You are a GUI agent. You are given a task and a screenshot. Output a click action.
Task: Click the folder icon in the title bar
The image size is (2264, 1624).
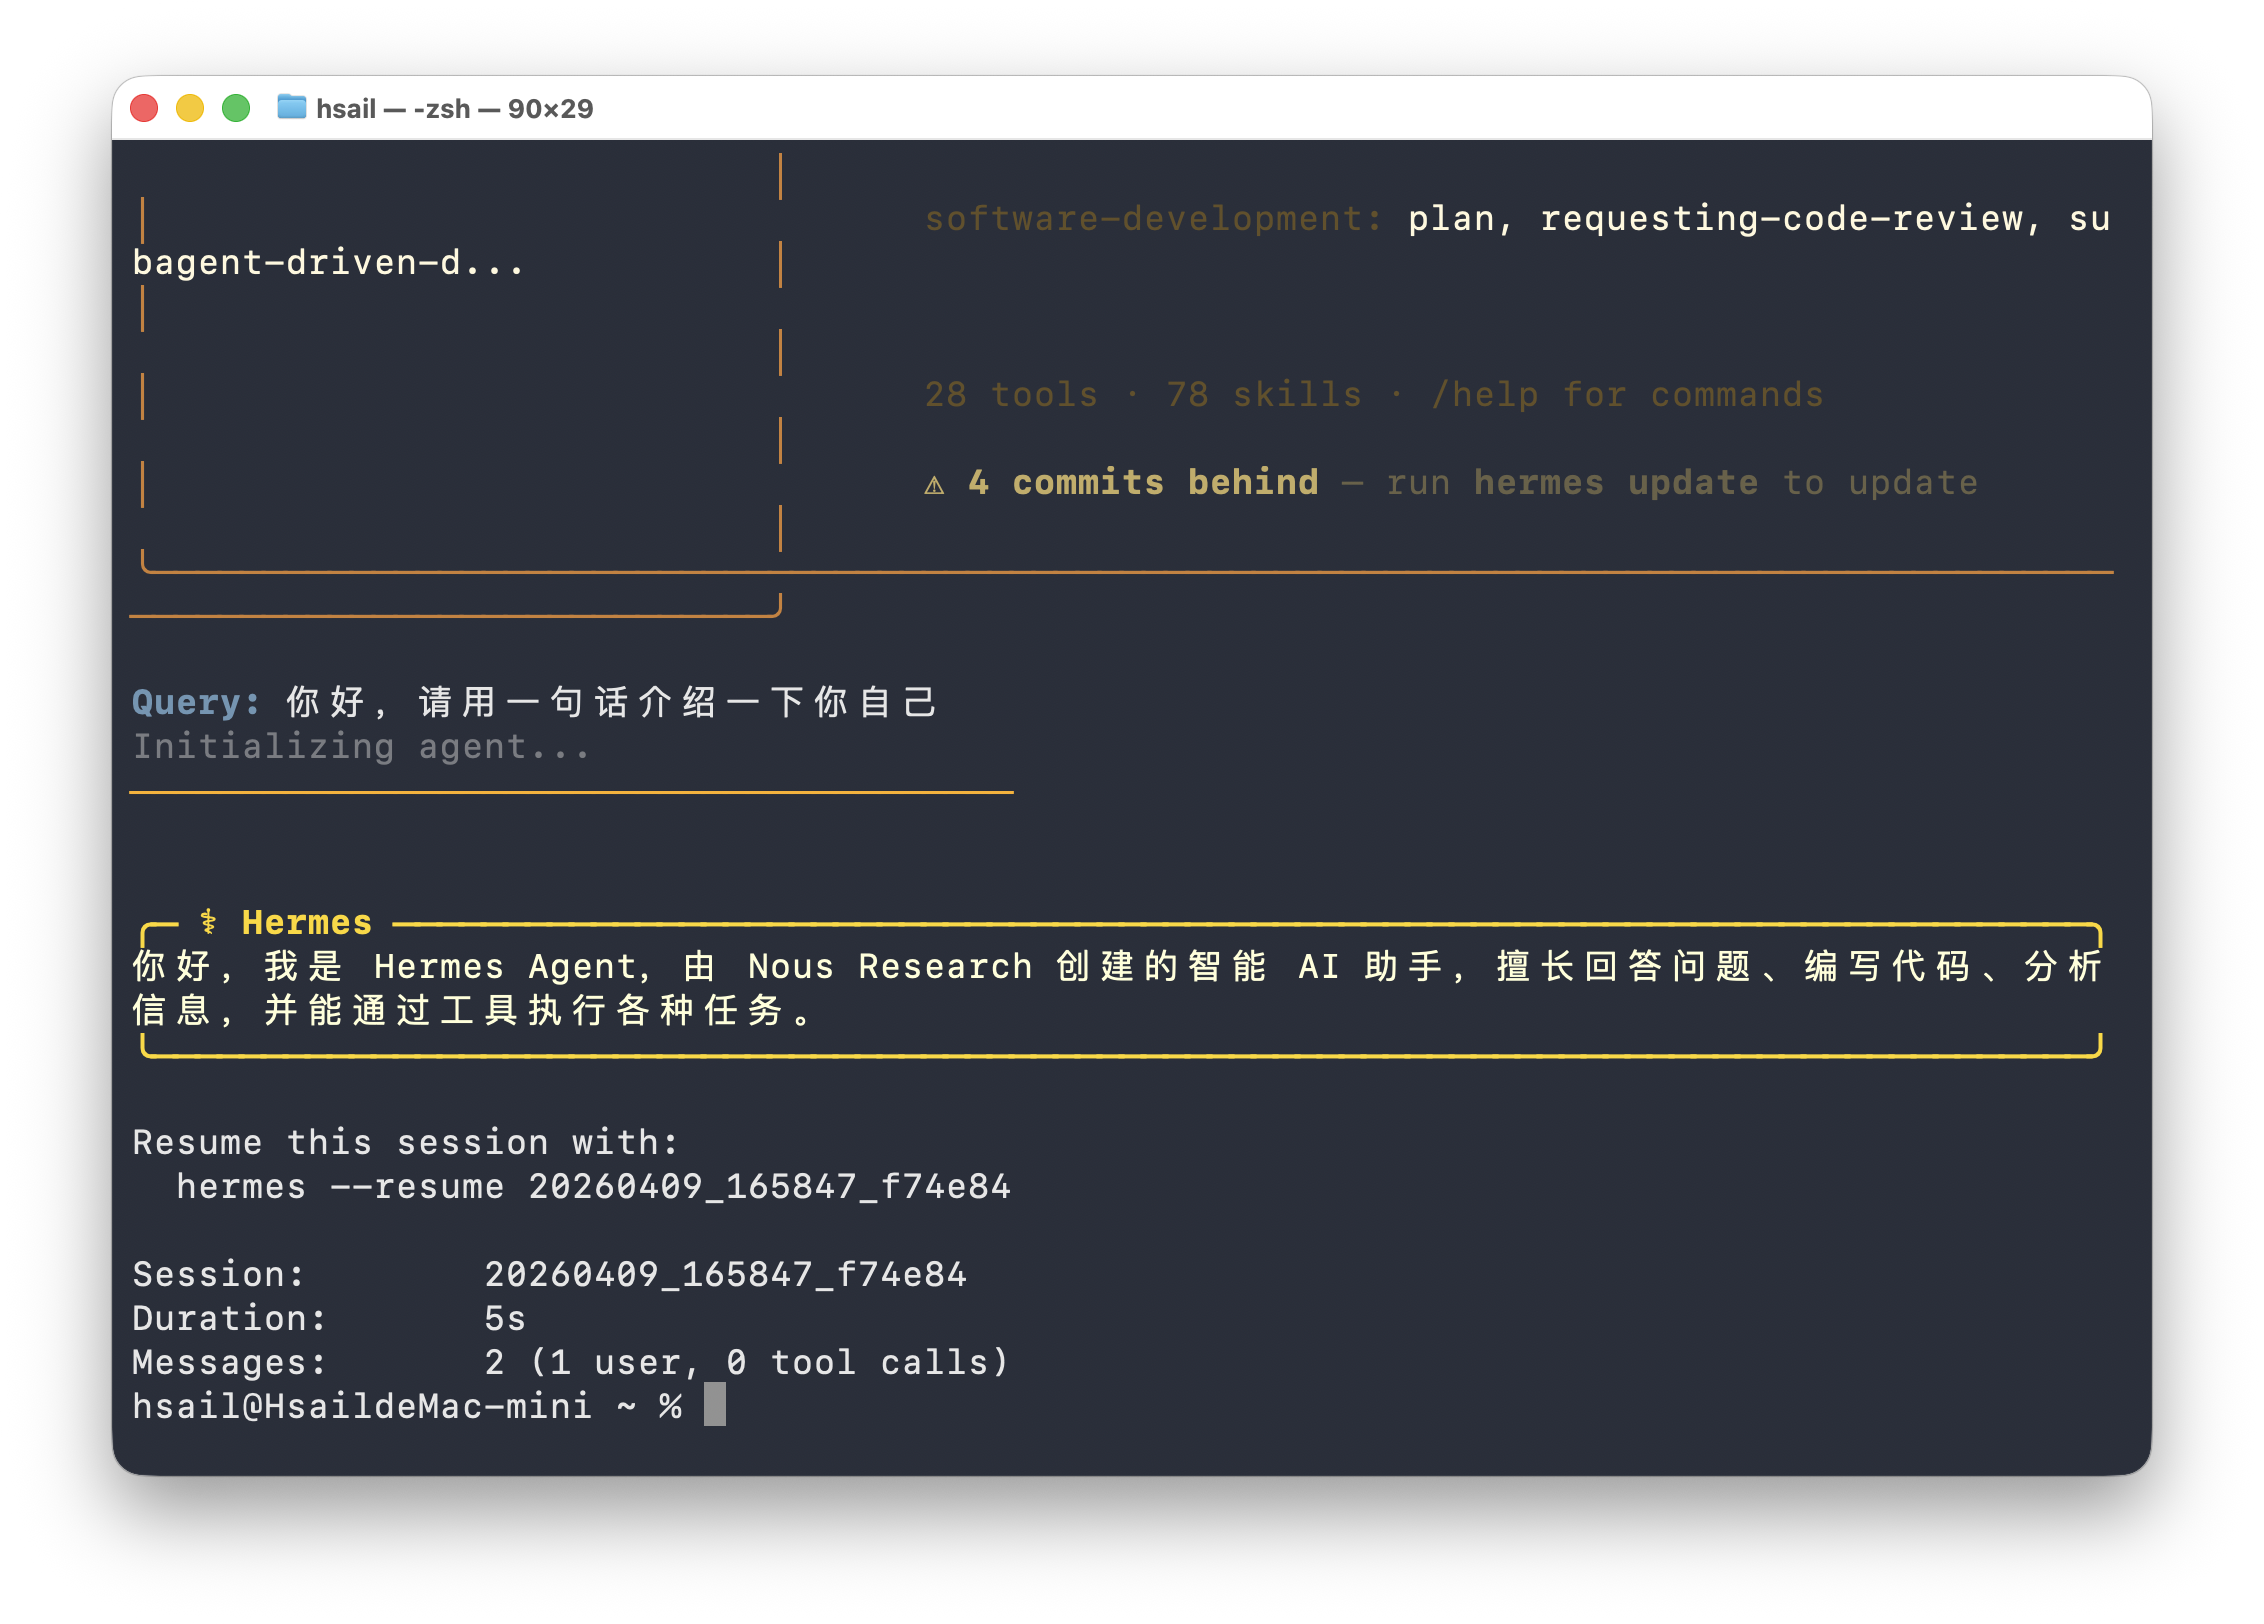point(291,107)
